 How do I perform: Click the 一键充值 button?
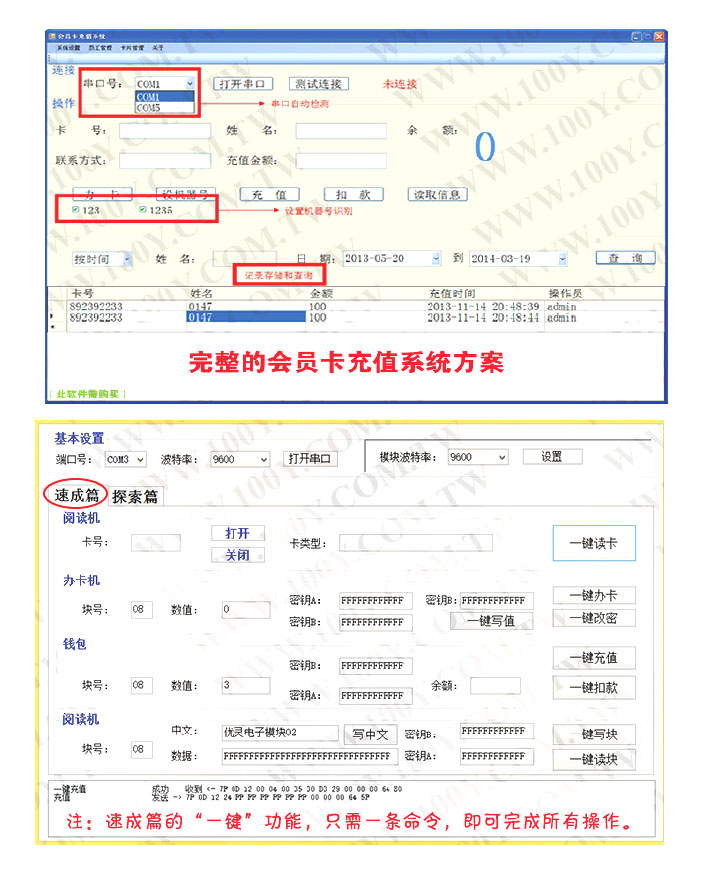coord(593,658)
